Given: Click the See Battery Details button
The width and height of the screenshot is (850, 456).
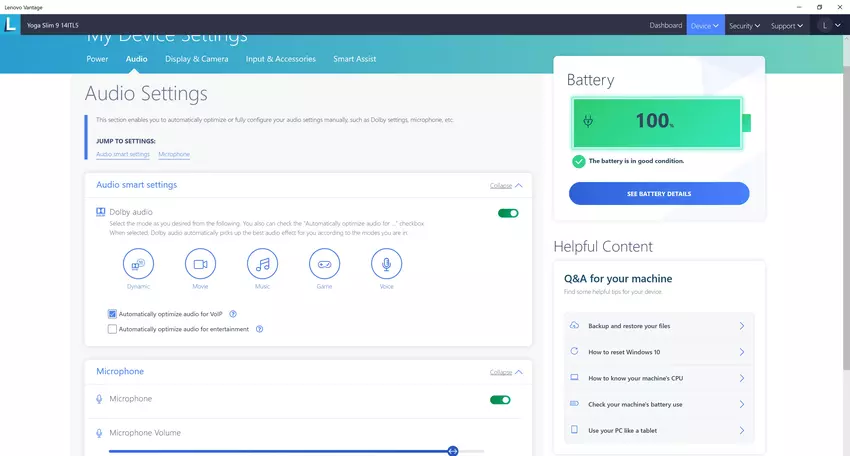Looking at the screenshot, I should coord(659,193).
